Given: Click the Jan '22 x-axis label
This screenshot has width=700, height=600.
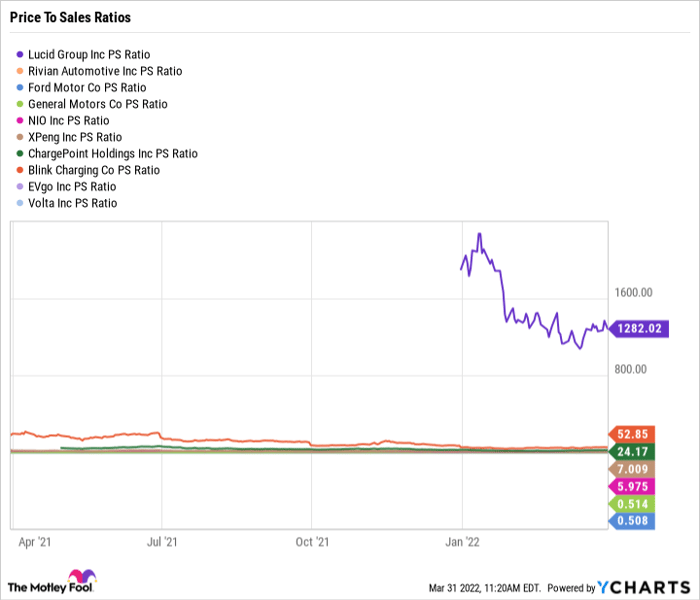Looking at the screenshot, I should [461, 542].
